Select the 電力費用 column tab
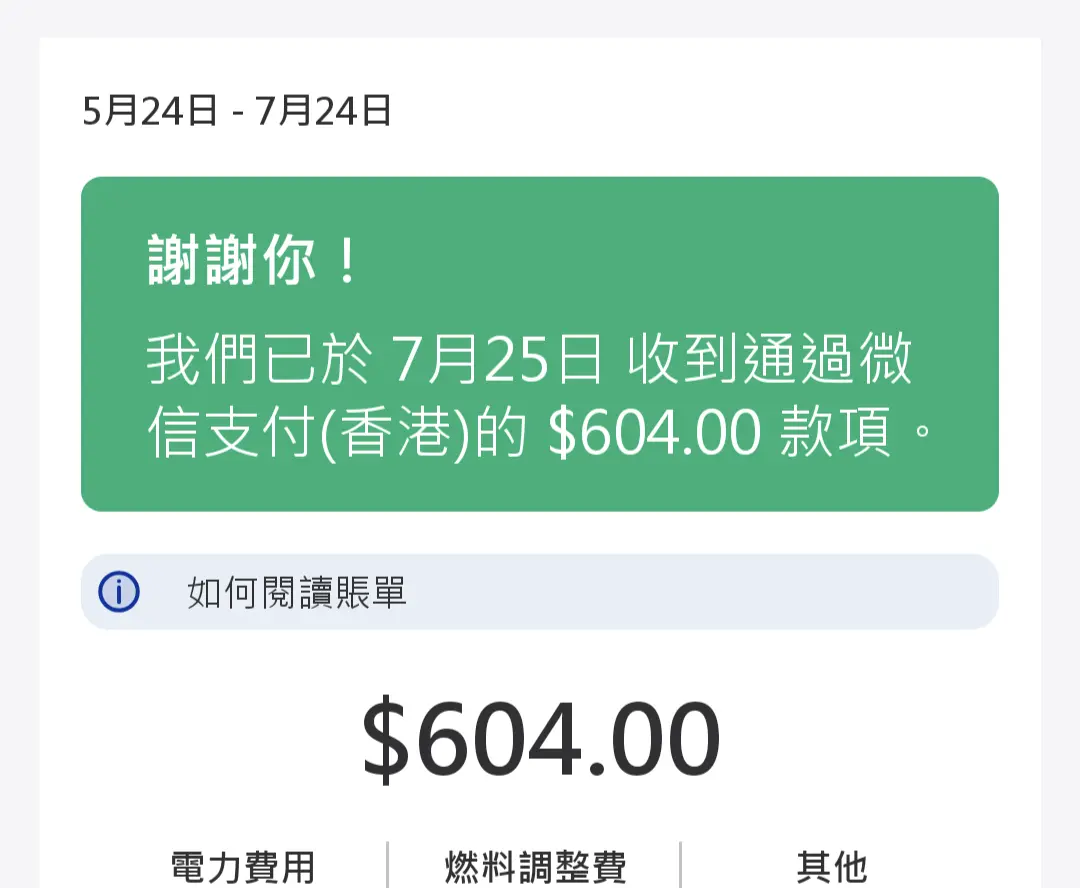The height and width of the screenshot is (888, 1080). pos(242,867)
